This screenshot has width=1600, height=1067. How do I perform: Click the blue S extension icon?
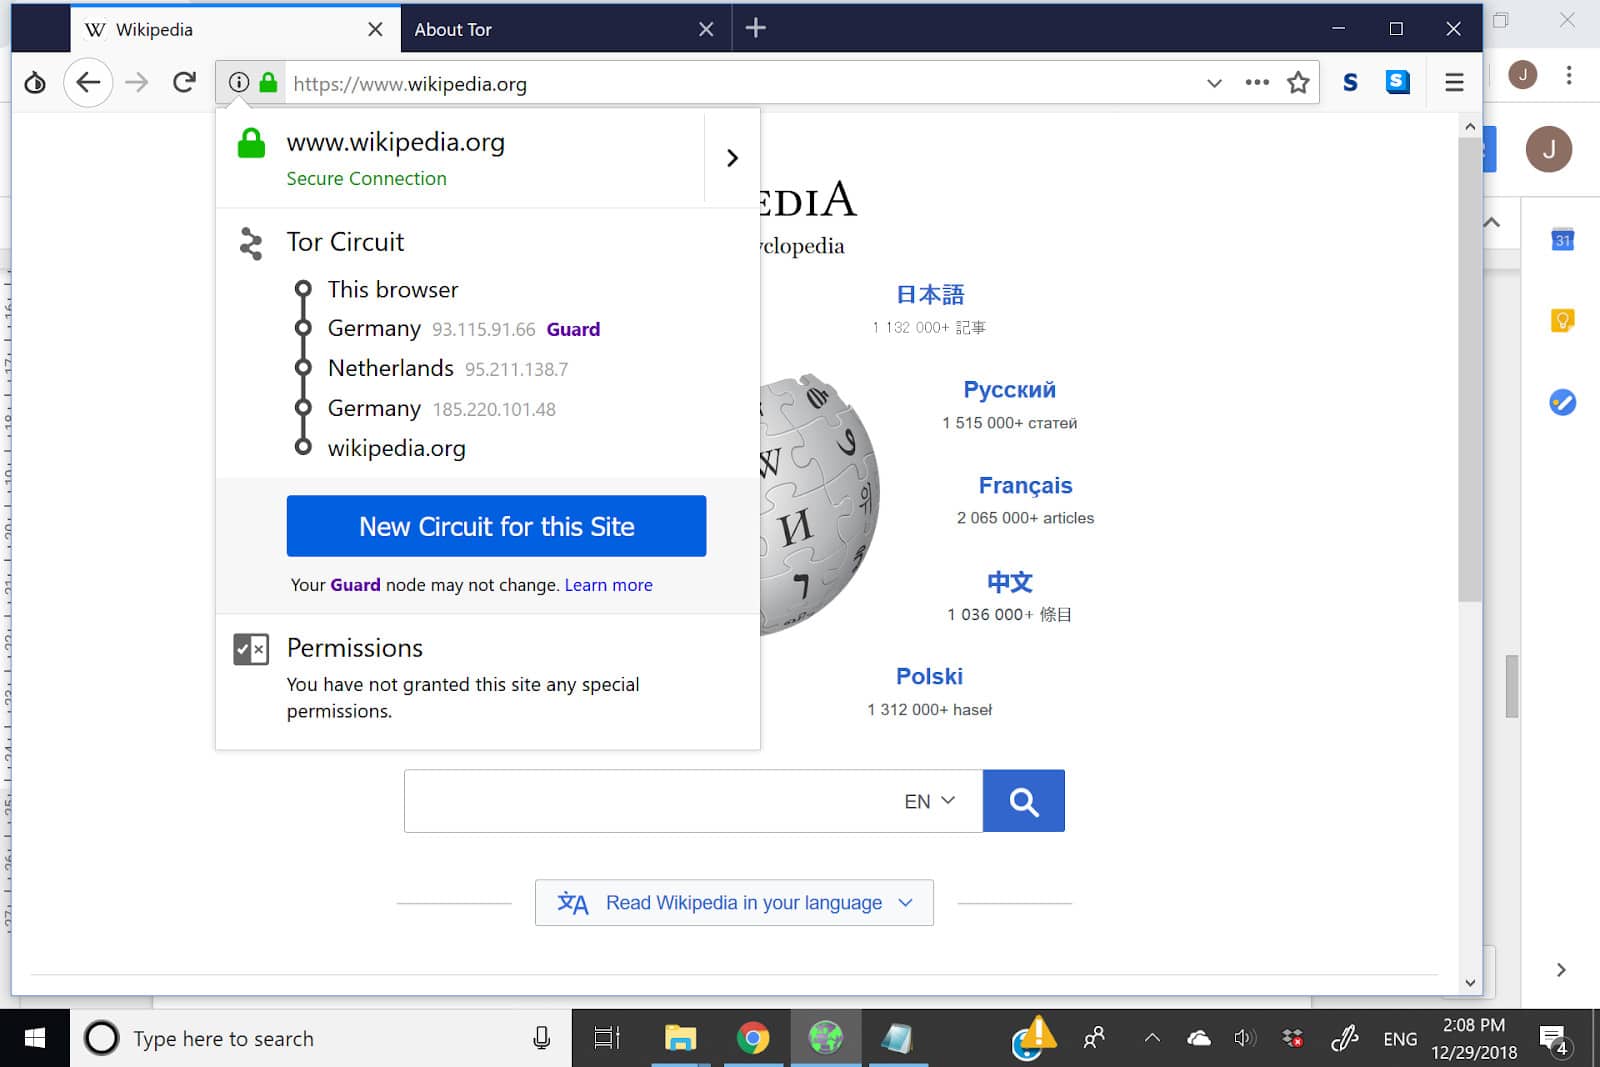(1398, 82)
